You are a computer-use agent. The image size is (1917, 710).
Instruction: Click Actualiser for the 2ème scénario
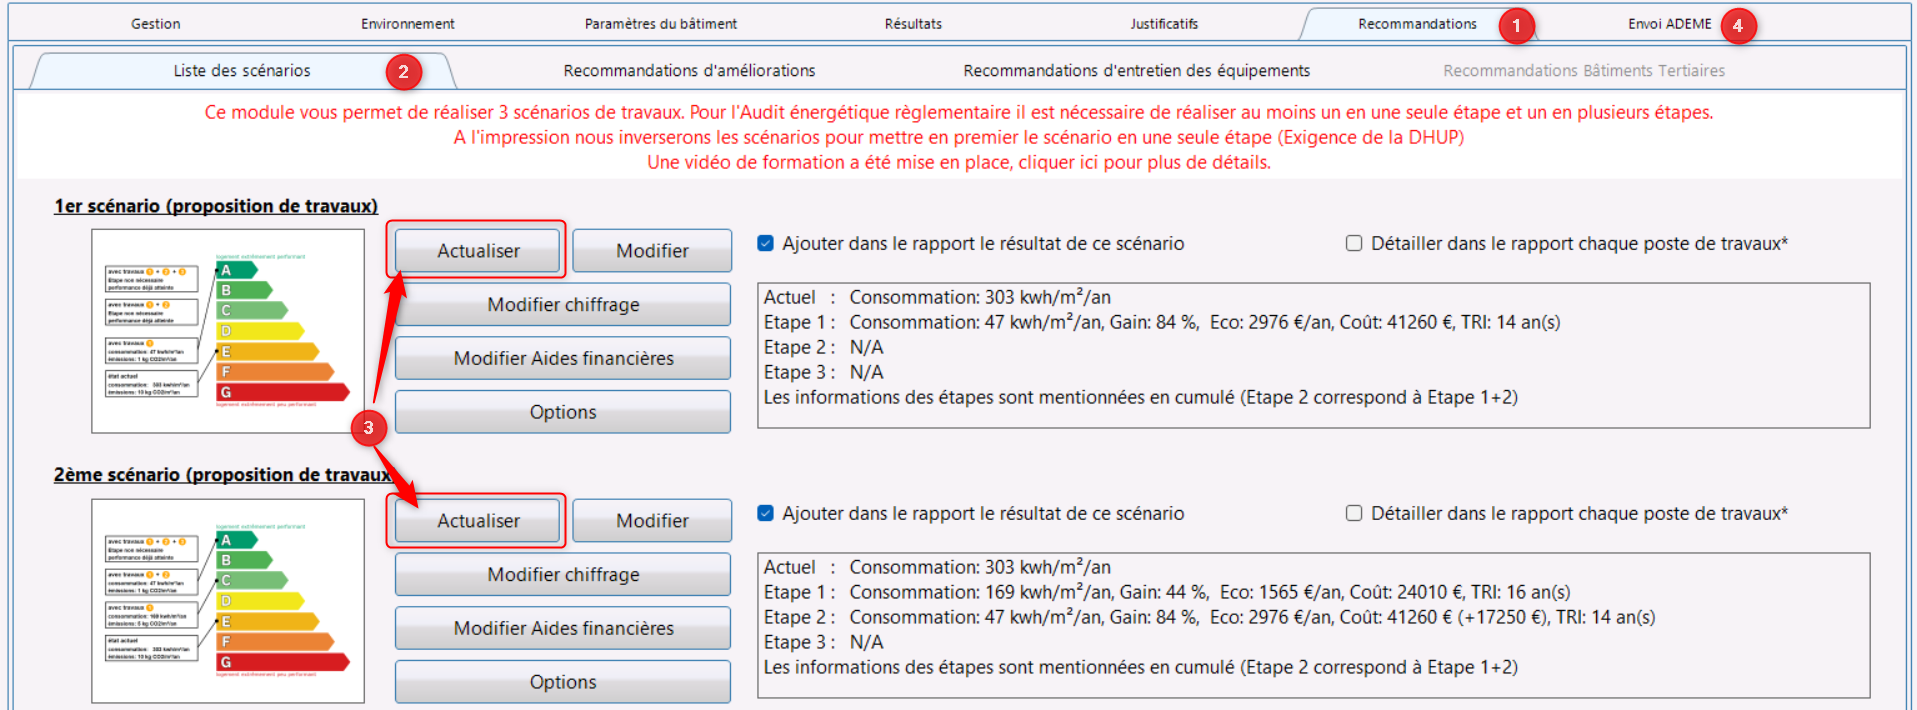coord(478,521)
